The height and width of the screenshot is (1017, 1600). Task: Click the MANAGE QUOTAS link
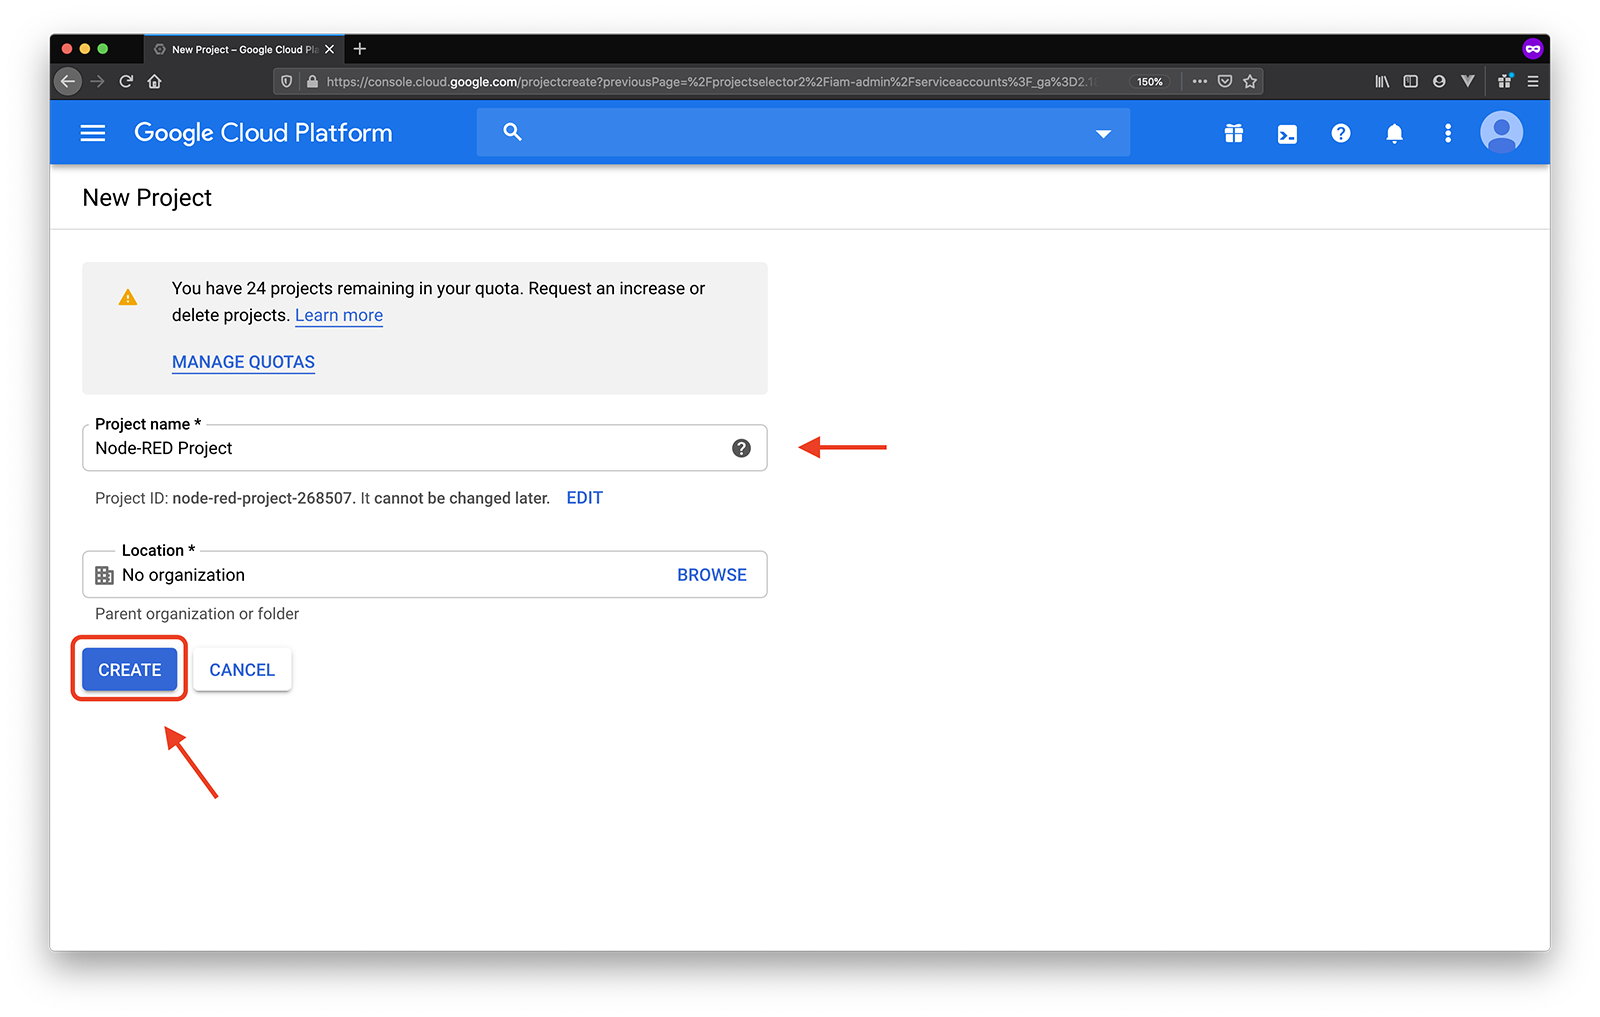243,362
